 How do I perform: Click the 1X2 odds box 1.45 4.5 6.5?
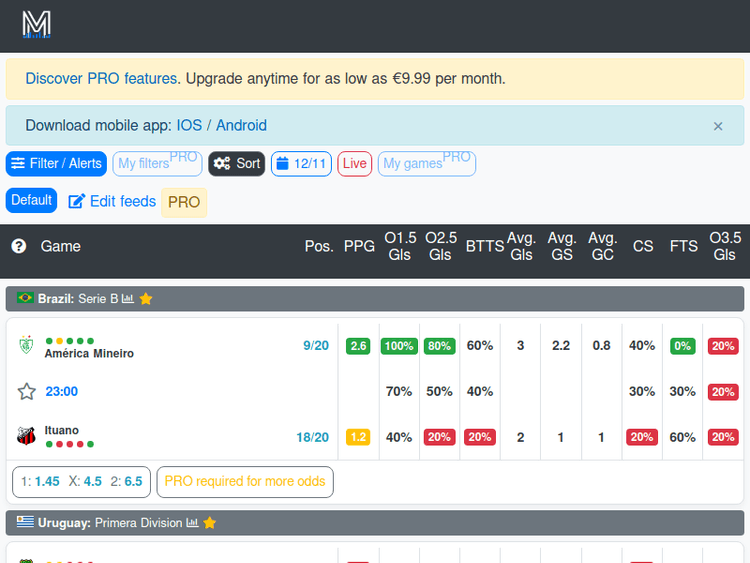(81, 482)
